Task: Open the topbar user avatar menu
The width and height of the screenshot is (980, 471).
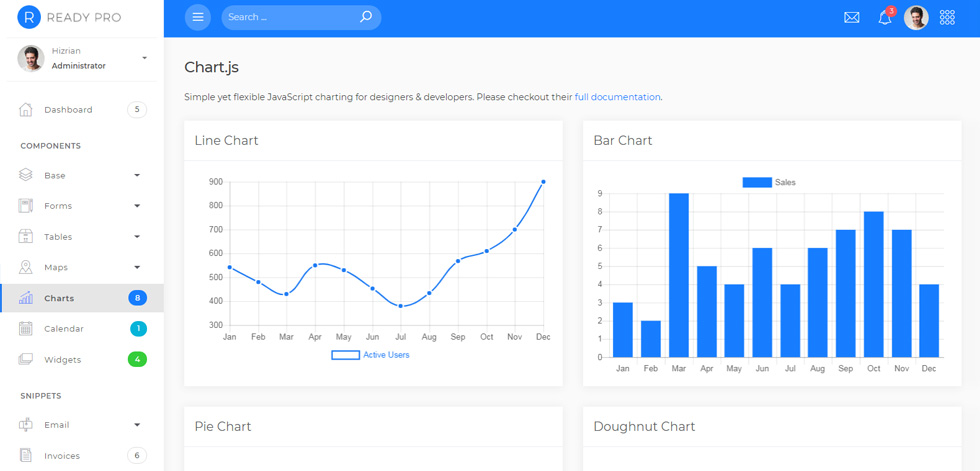Action: tap(916, 17)
